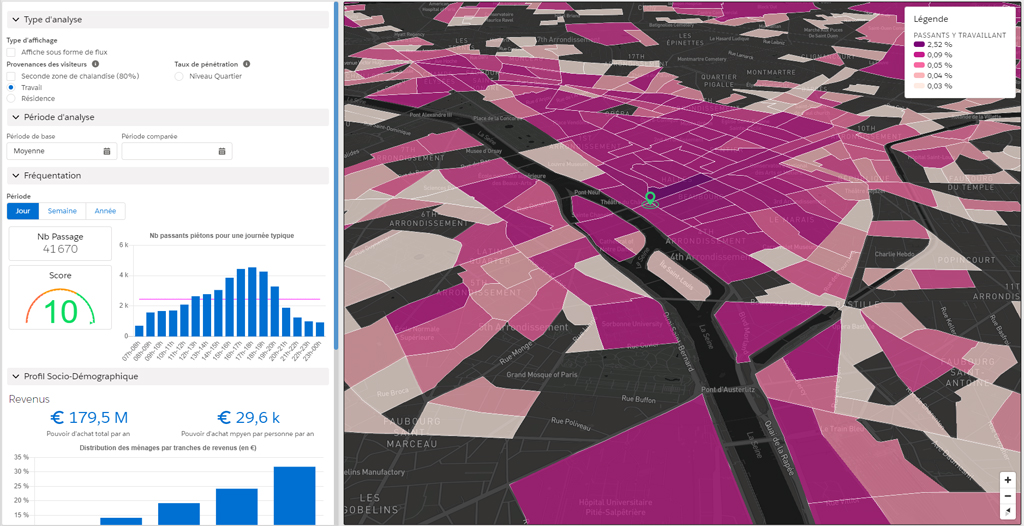Click the Hôpital Universitaire Pitié-Salpêtrière label
Screen dimensions: 1024x526
(615, 507)
